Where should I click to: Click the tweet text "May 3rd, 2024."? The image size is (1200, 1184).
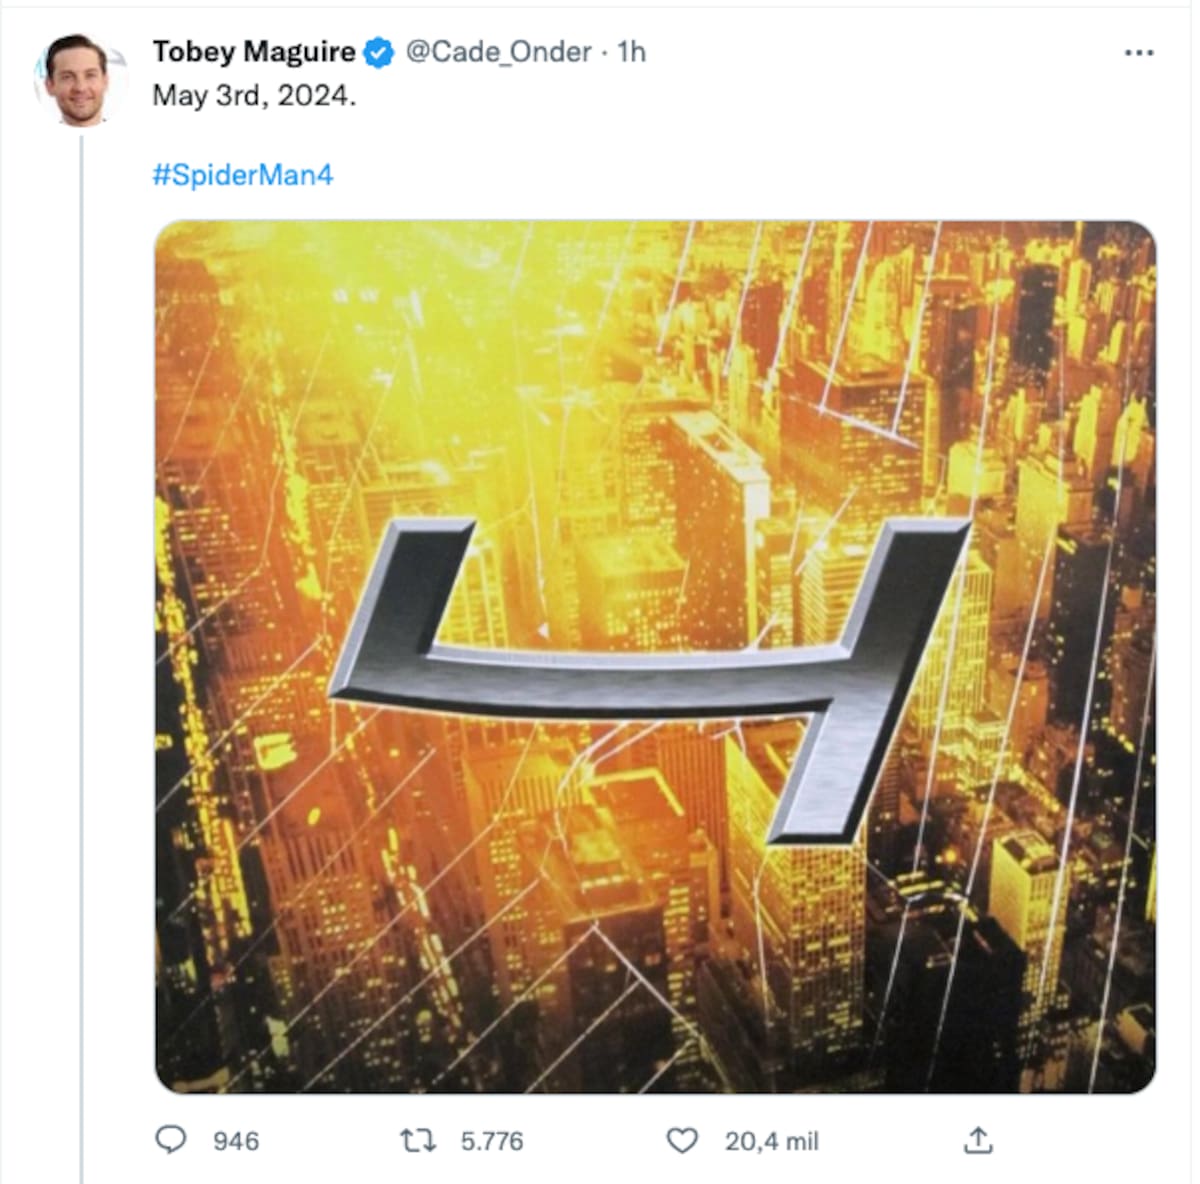point(254,96)
